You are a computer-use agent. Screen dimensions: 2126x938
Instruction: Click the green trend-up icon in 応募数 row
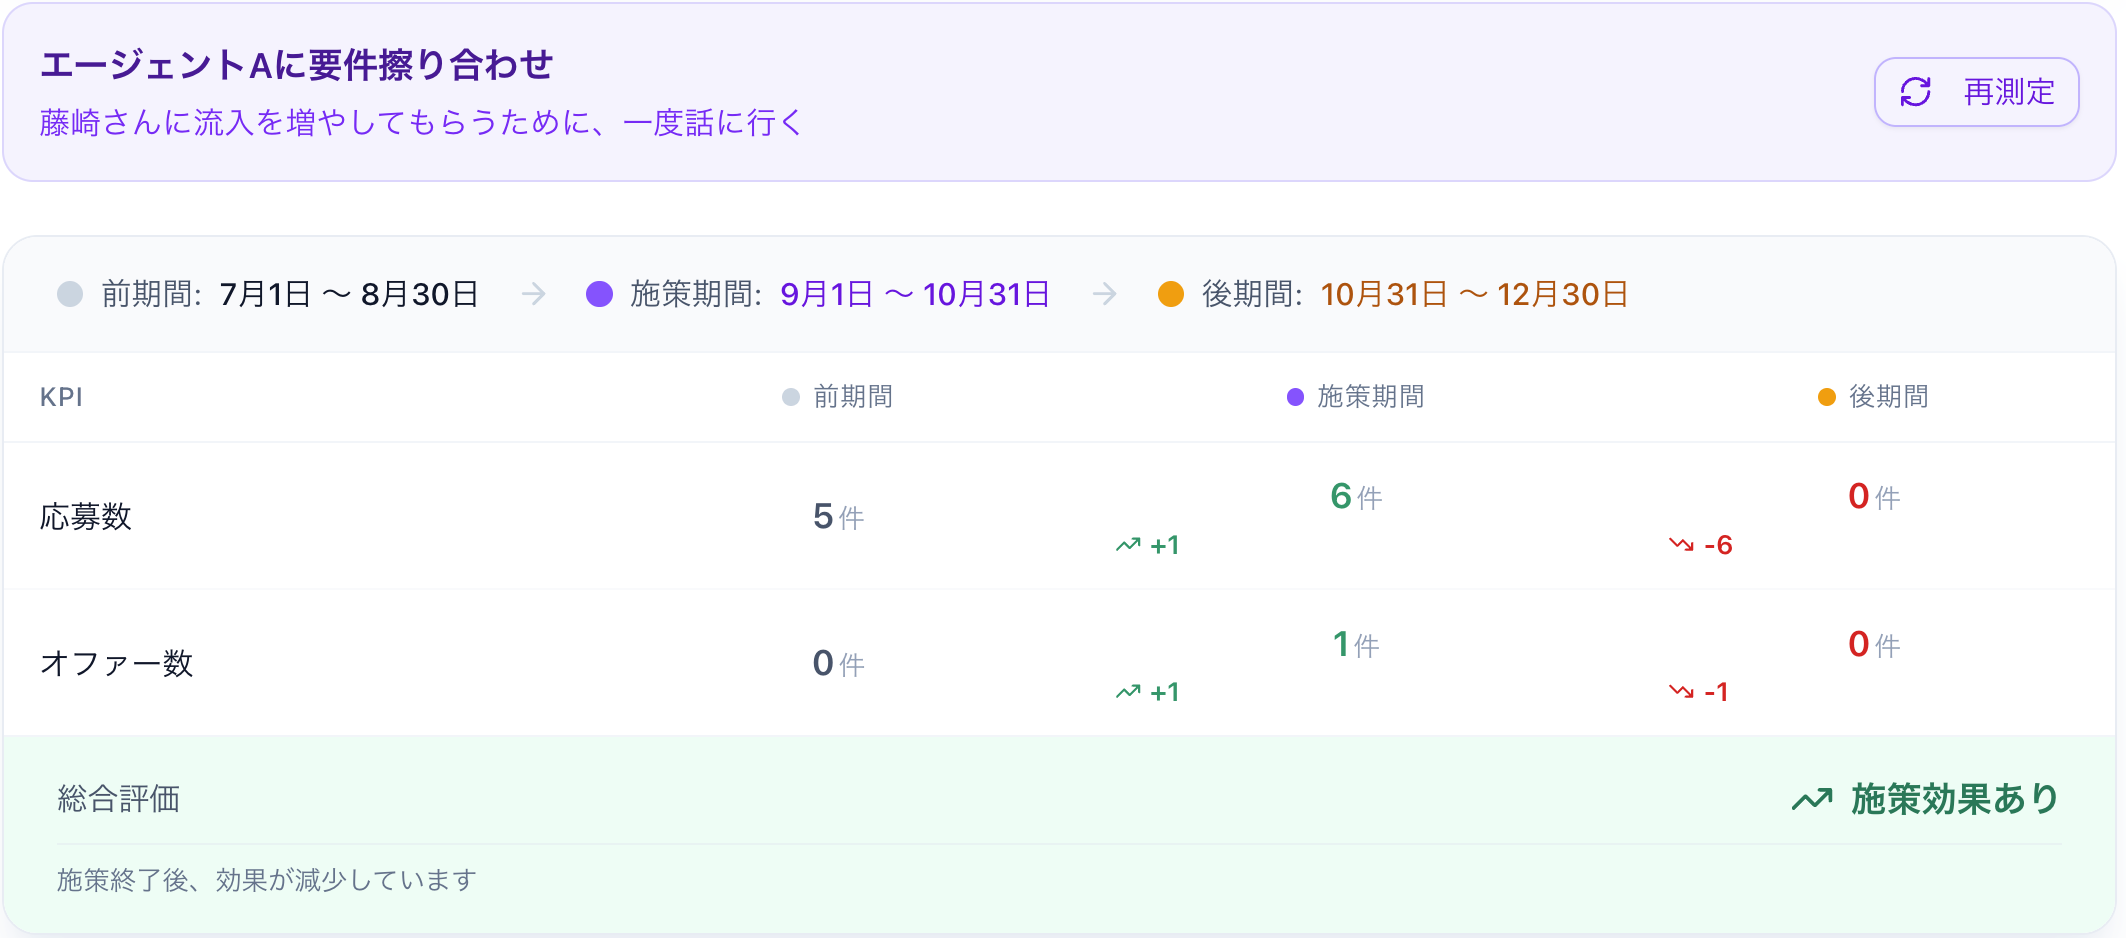[x=1128, y=545]
